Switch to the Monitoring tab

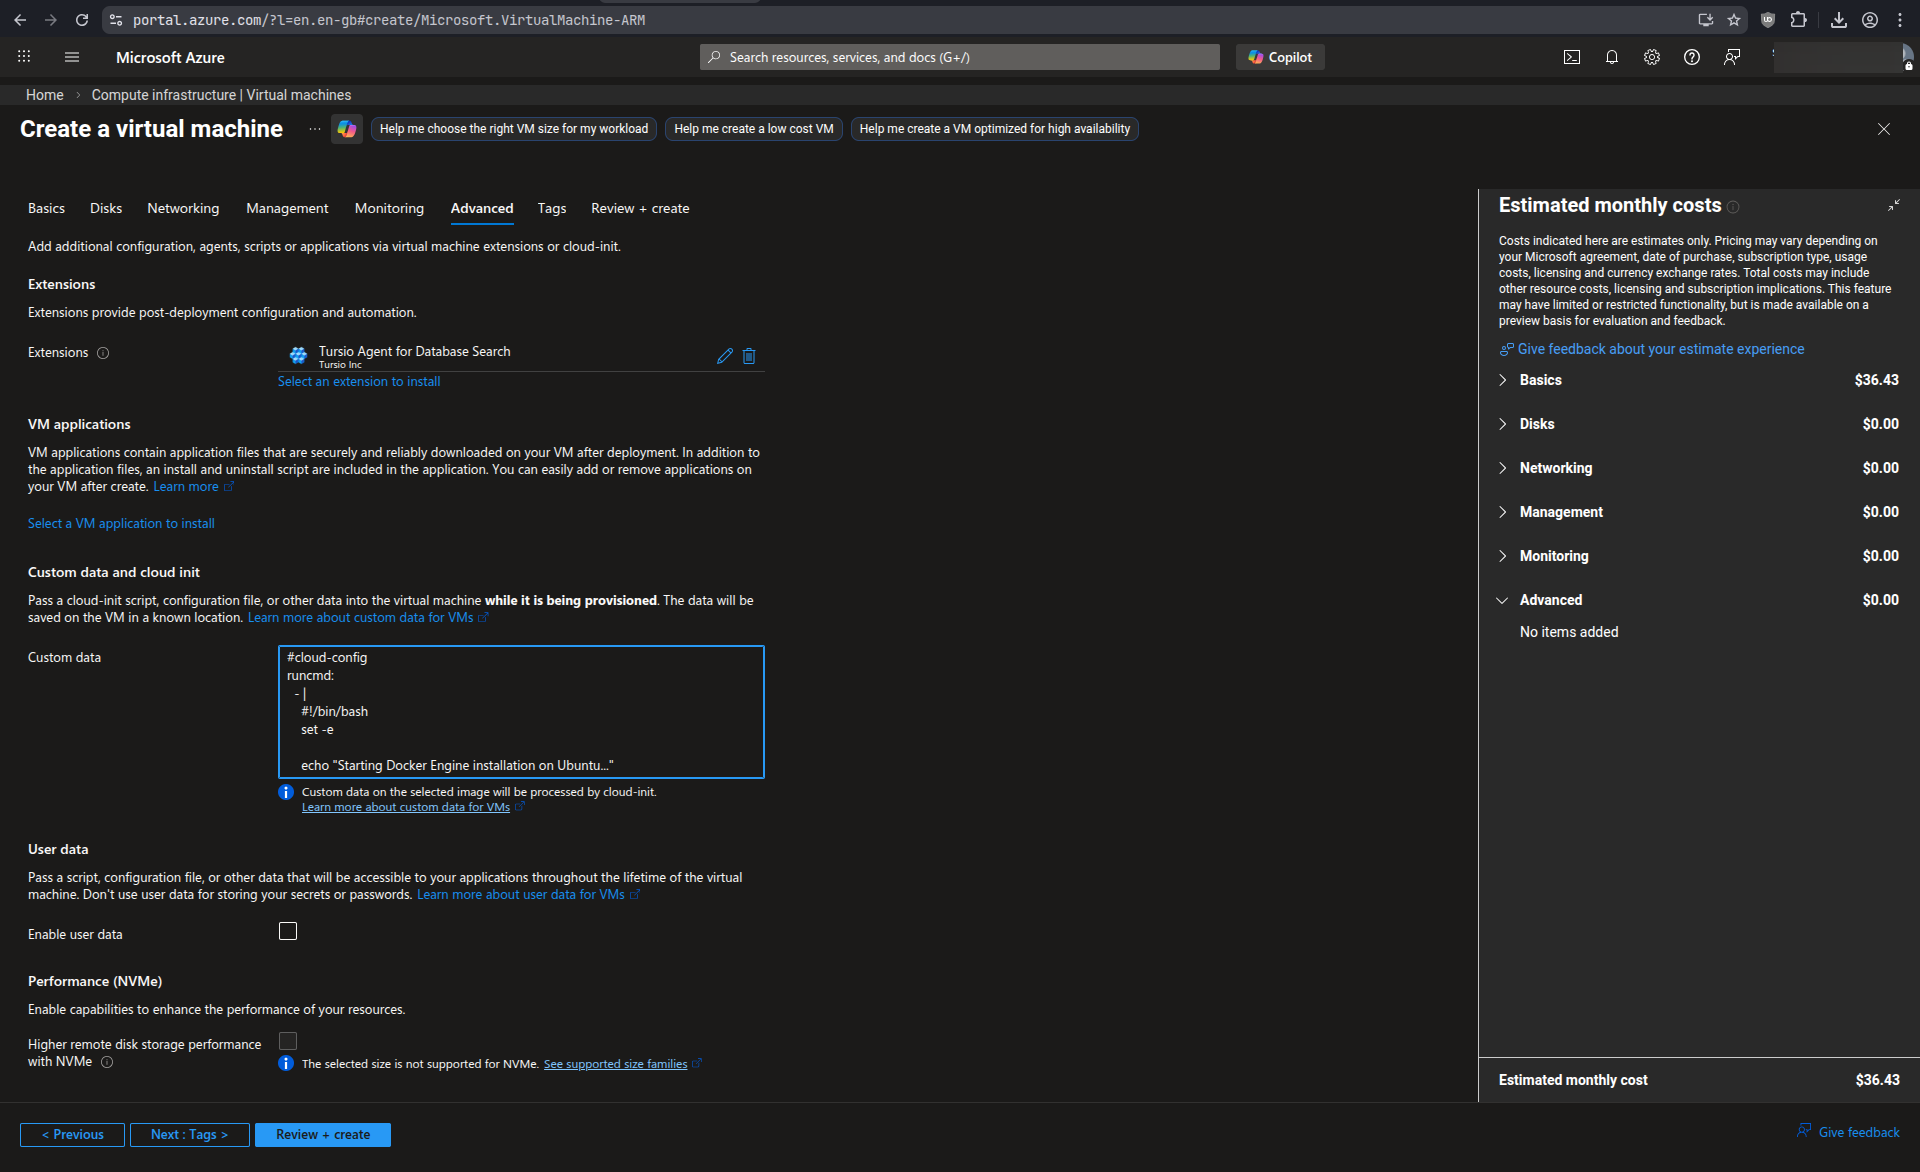389,208
